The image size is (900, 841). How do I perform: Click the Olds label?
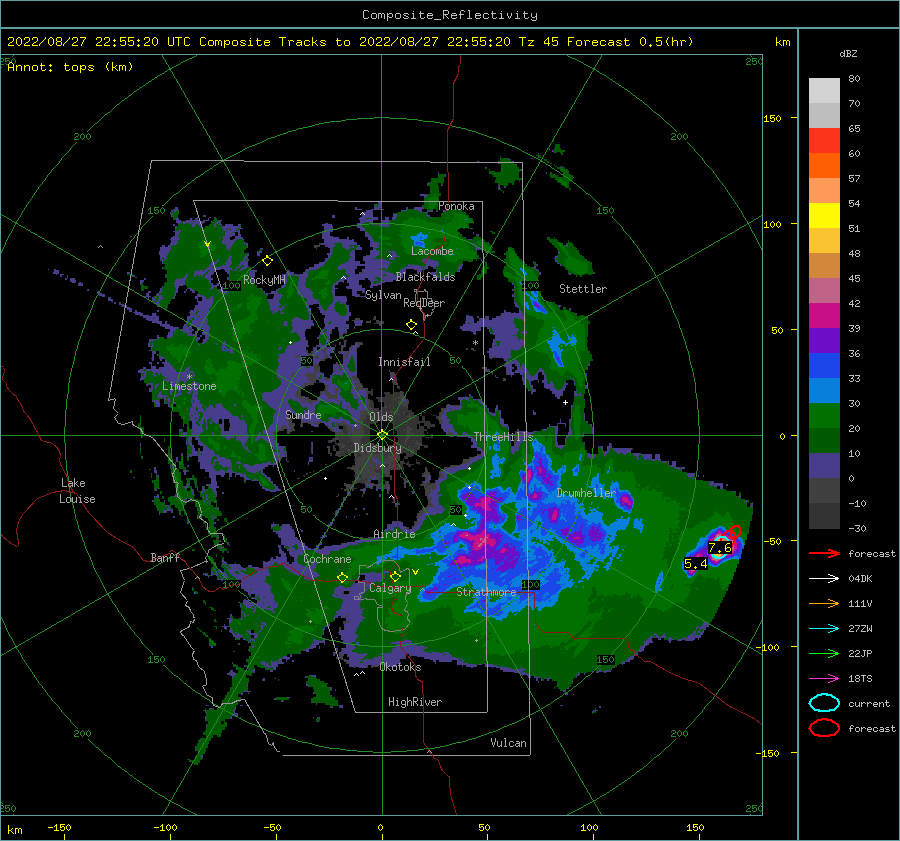click(x=381, y=417)
